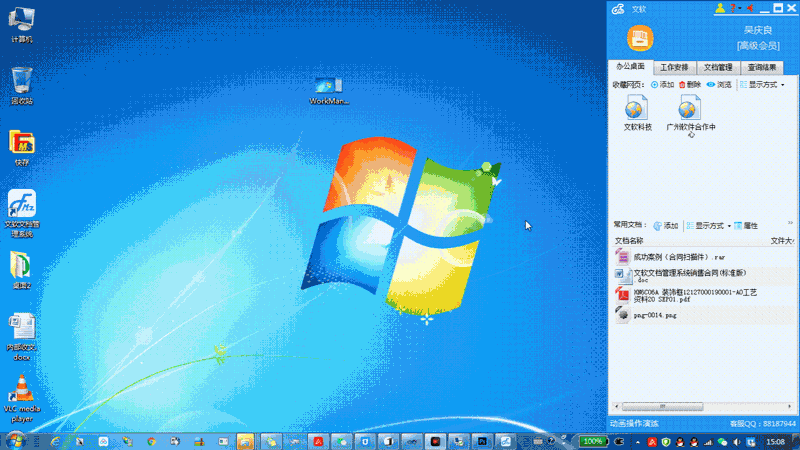Show hidden tray icons arrow

click(637, 442)
